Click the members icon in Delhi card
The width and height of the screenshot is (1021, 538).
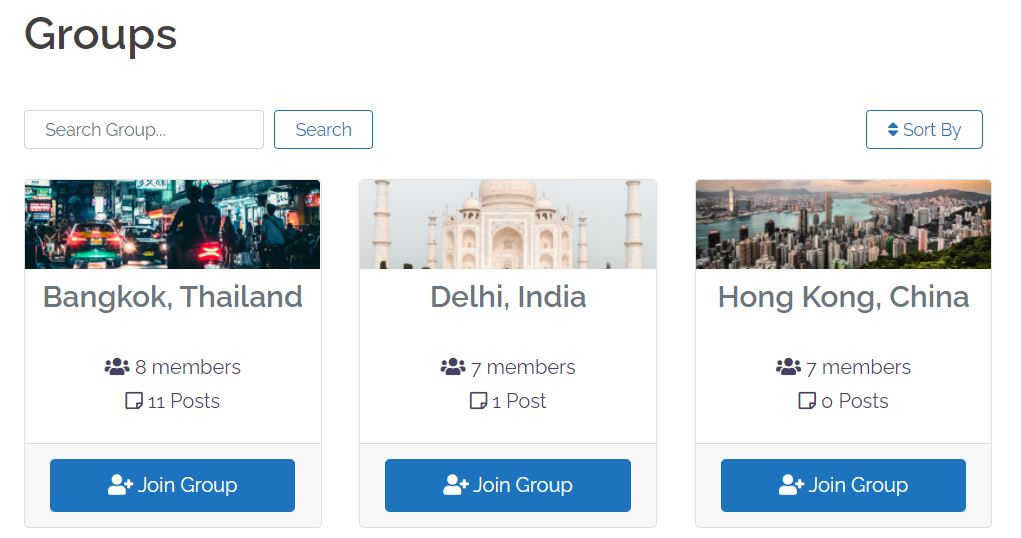coord(453,367)
